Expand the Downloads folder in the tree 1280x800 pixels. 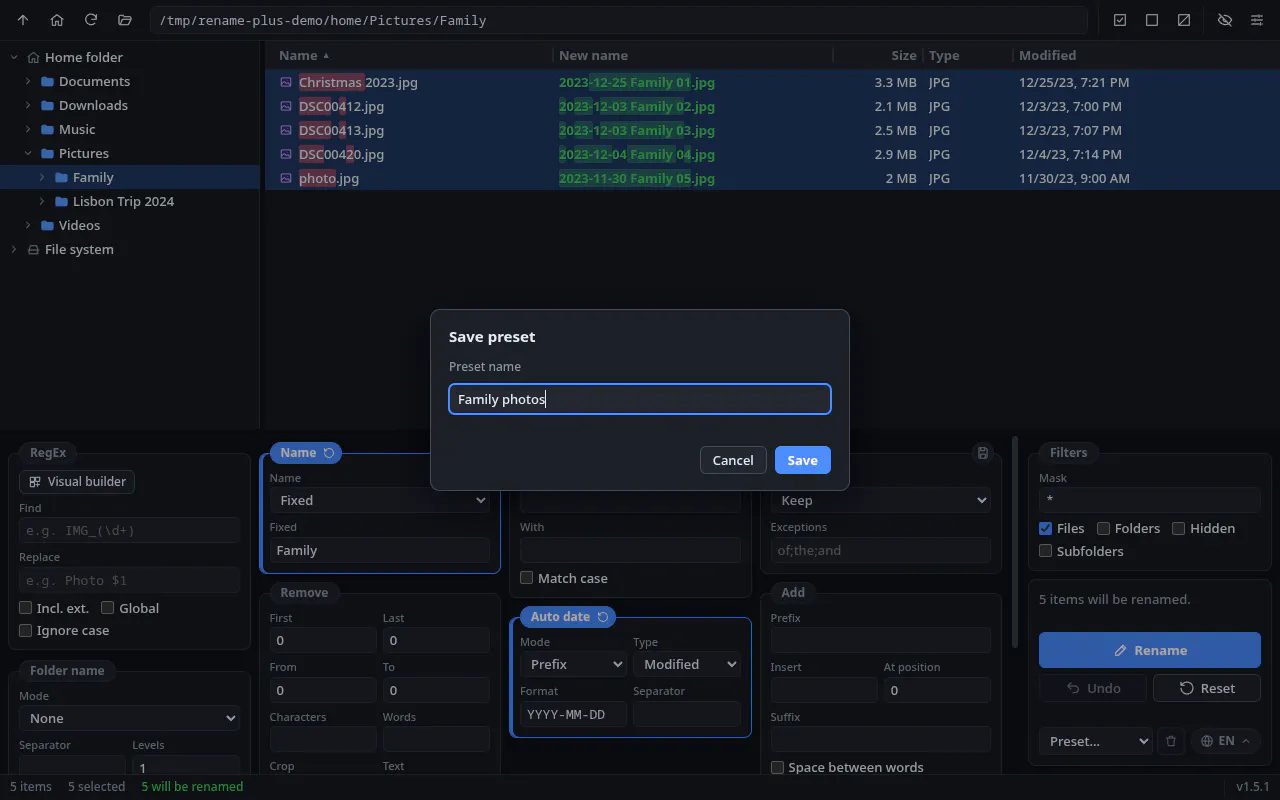[x=28, y=105]
